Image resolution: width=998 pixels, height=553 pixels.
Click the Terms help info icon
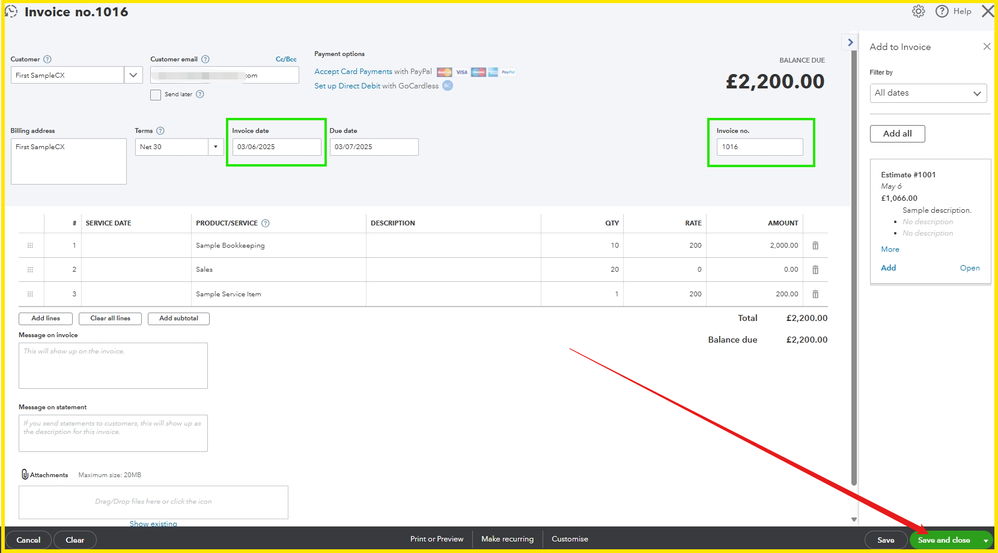pyautogui.click(x=160, y=130)
